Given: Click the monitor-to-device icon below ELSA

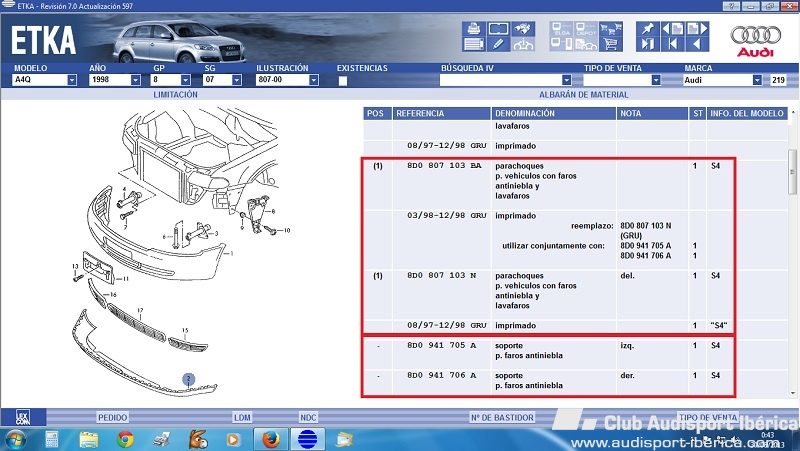Looking at the screenshot, I should pos(562,44).
